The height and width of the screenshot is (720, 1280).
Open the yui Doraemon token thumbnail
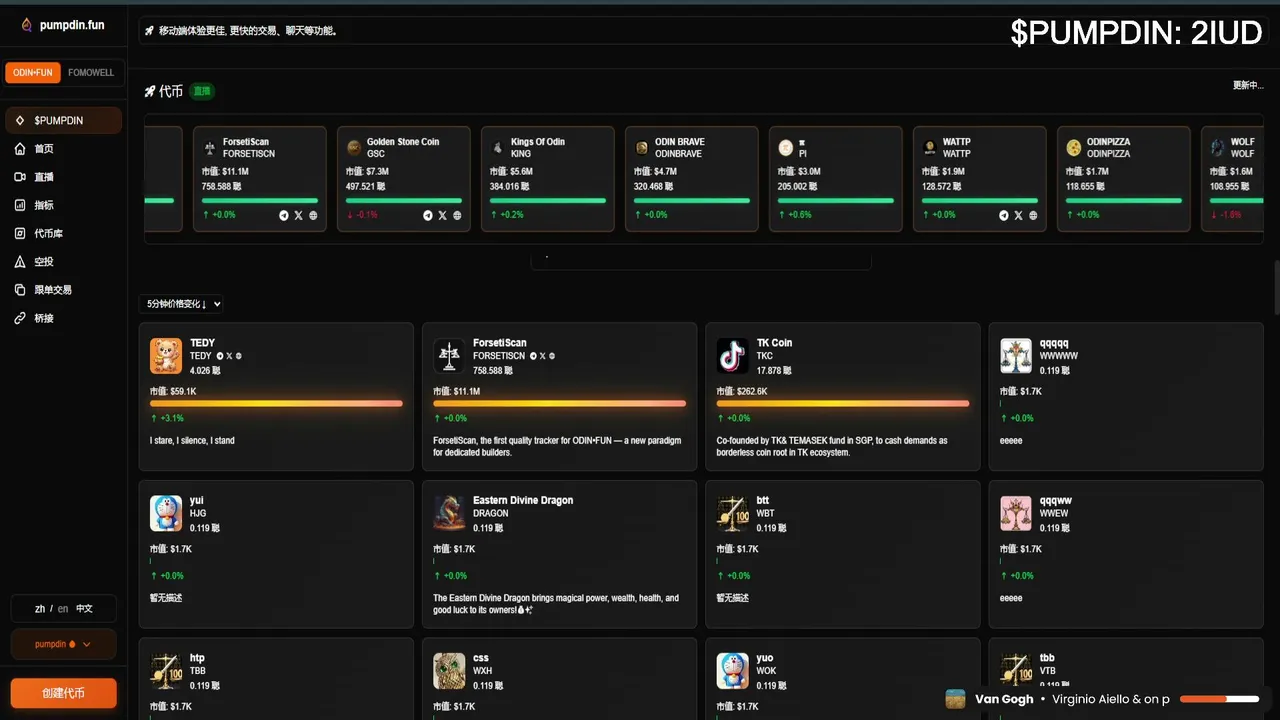click(x=166, y=513)
